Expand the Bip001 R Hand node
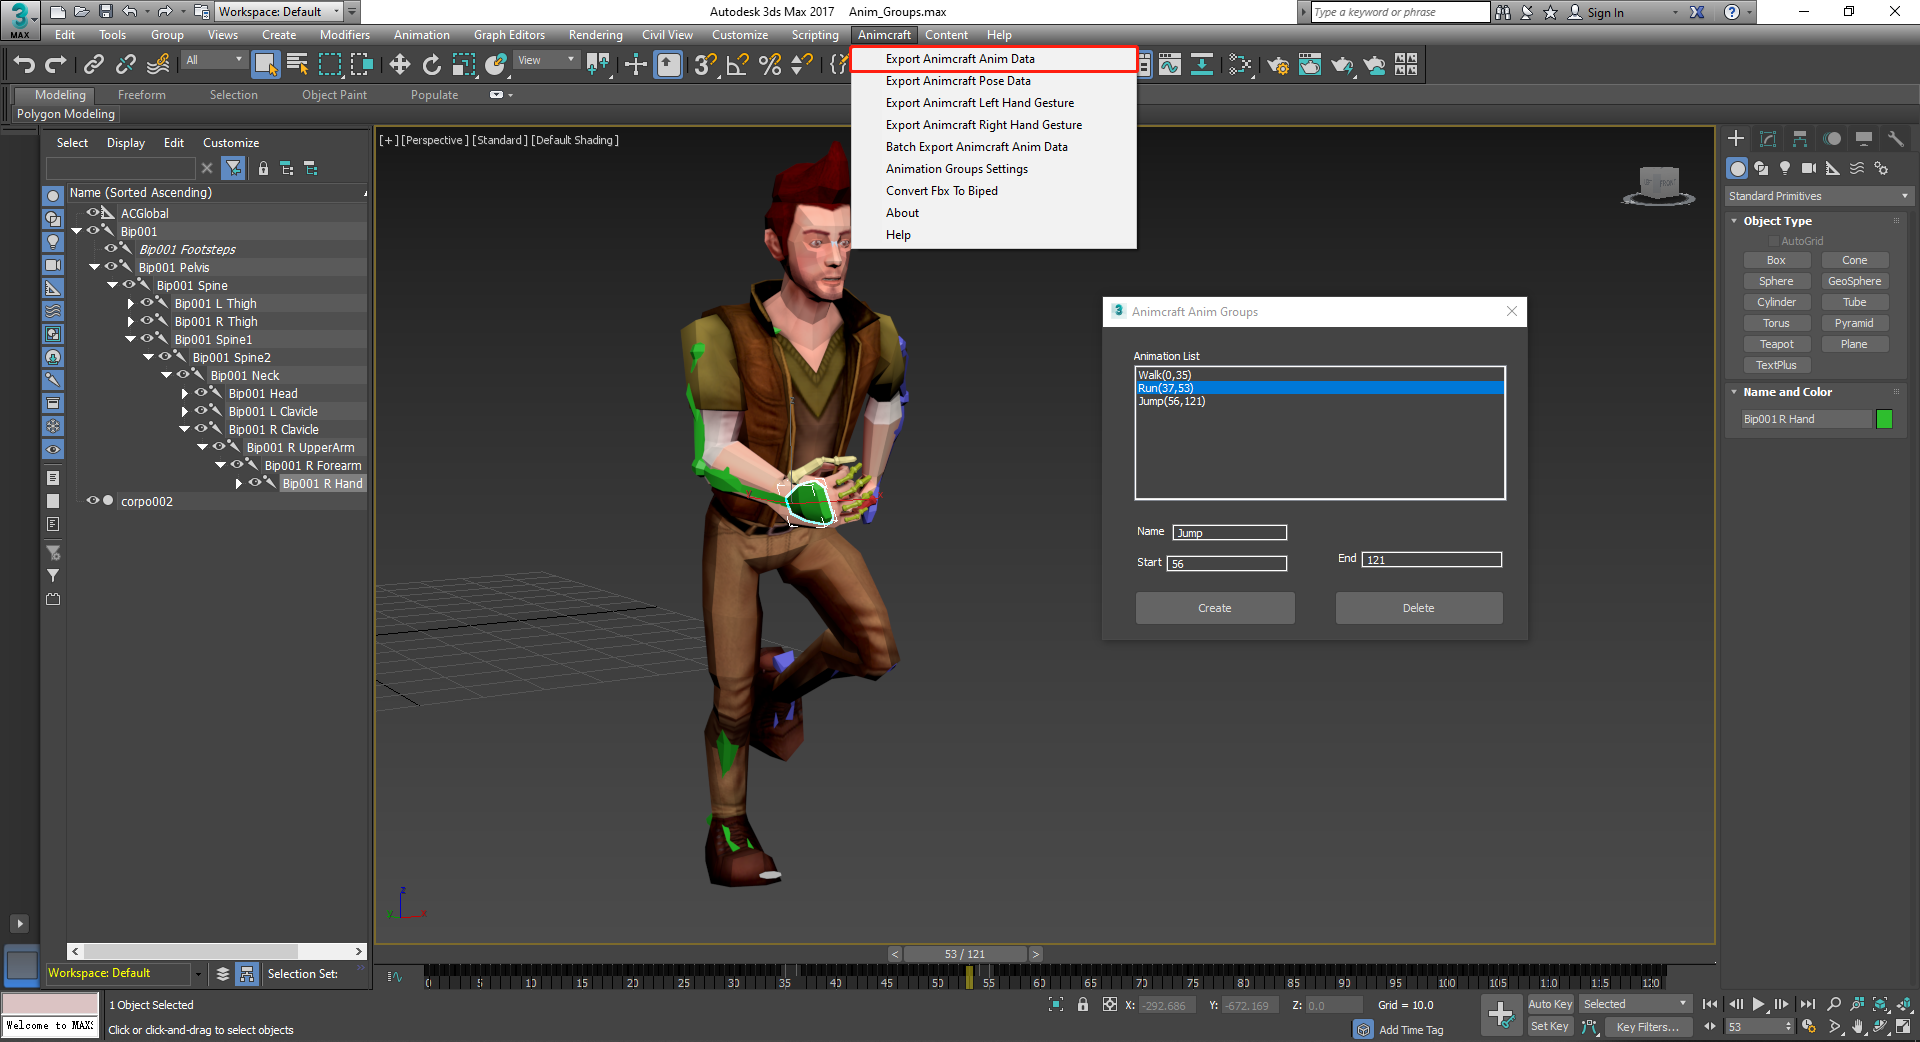The image size is (1920, 1042). (238, 484)
